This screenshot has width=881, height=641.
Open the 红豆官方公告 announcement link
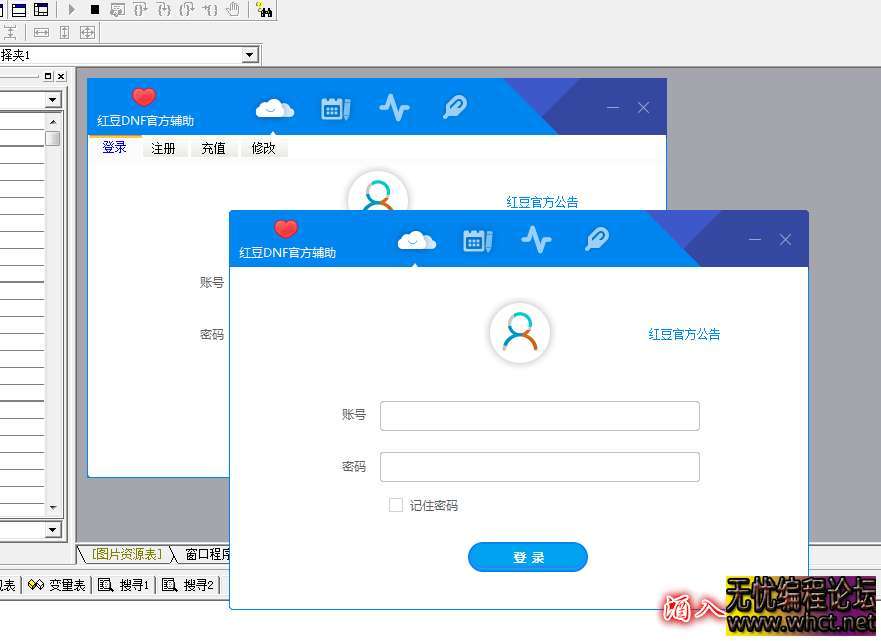[x=684, y=334]
